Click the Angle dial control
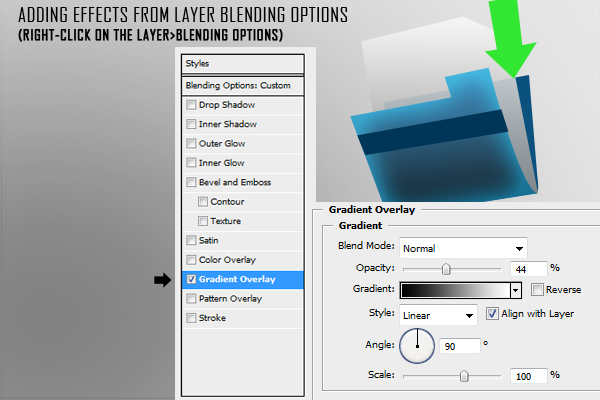Image resolution: width=600 pixels, height=400 pixels. point(417,346)
